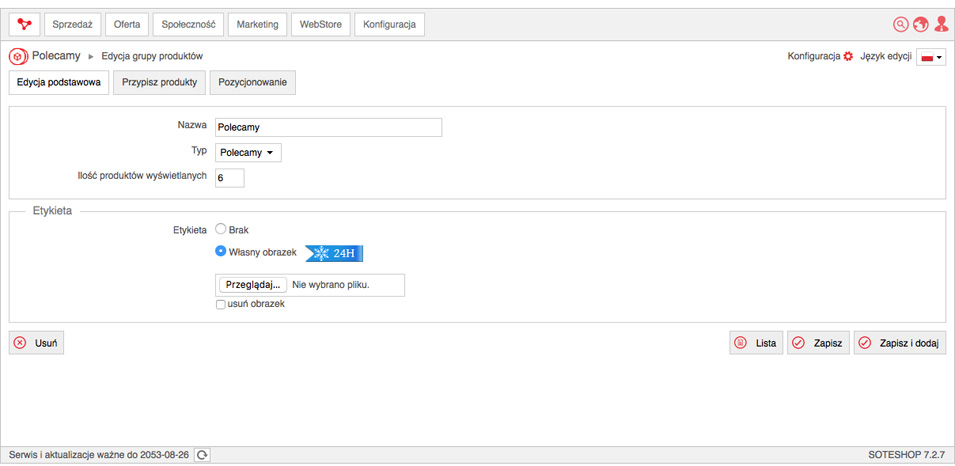Click the red SOTESHOP logo icon

(x=24, y=24)
